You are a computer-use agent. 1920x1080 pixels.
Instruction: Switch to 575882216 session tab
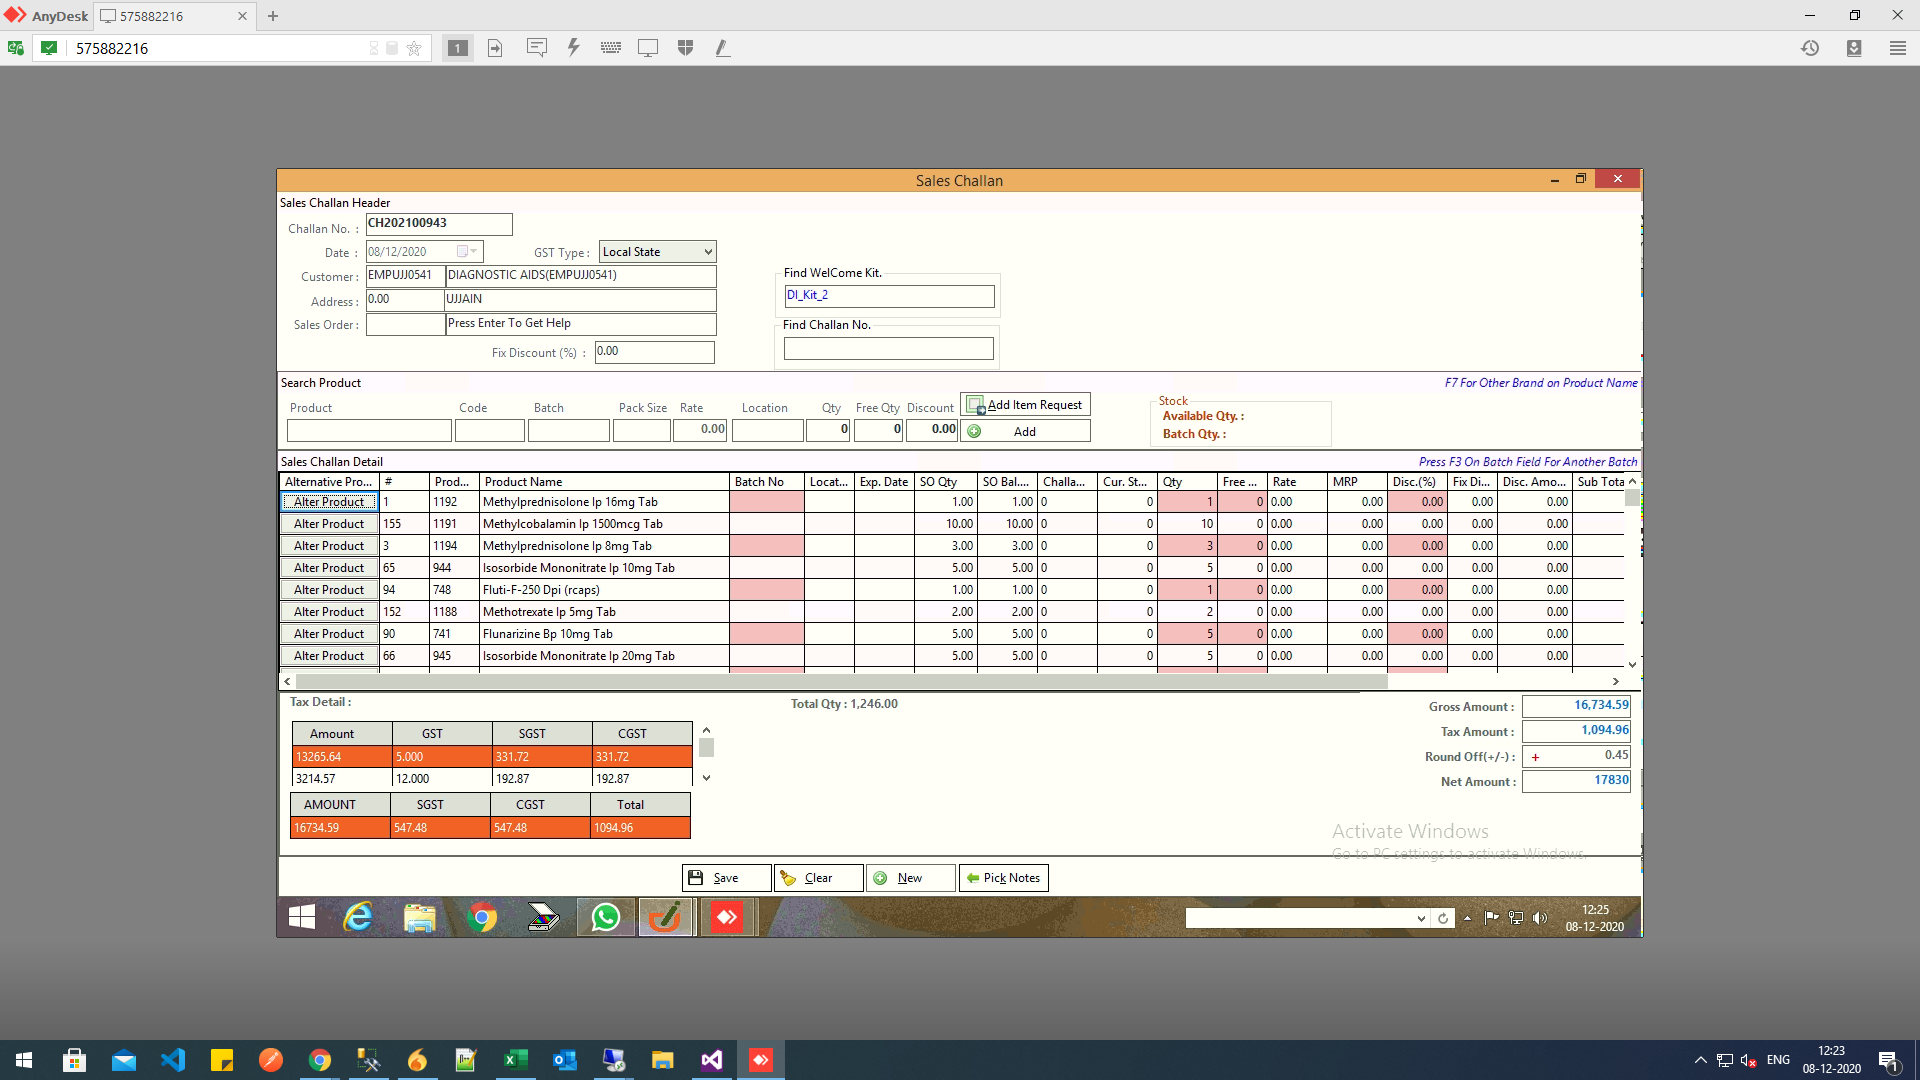150,16
